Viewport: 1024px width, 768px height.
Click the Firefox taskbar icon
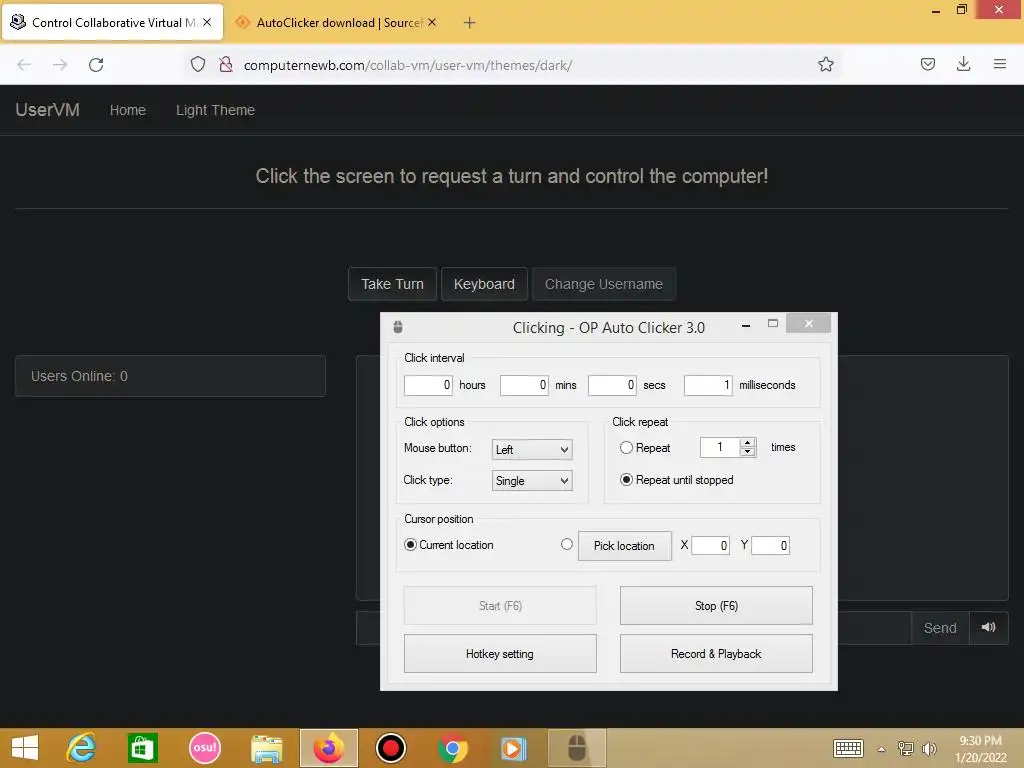[x=328, y=748]
